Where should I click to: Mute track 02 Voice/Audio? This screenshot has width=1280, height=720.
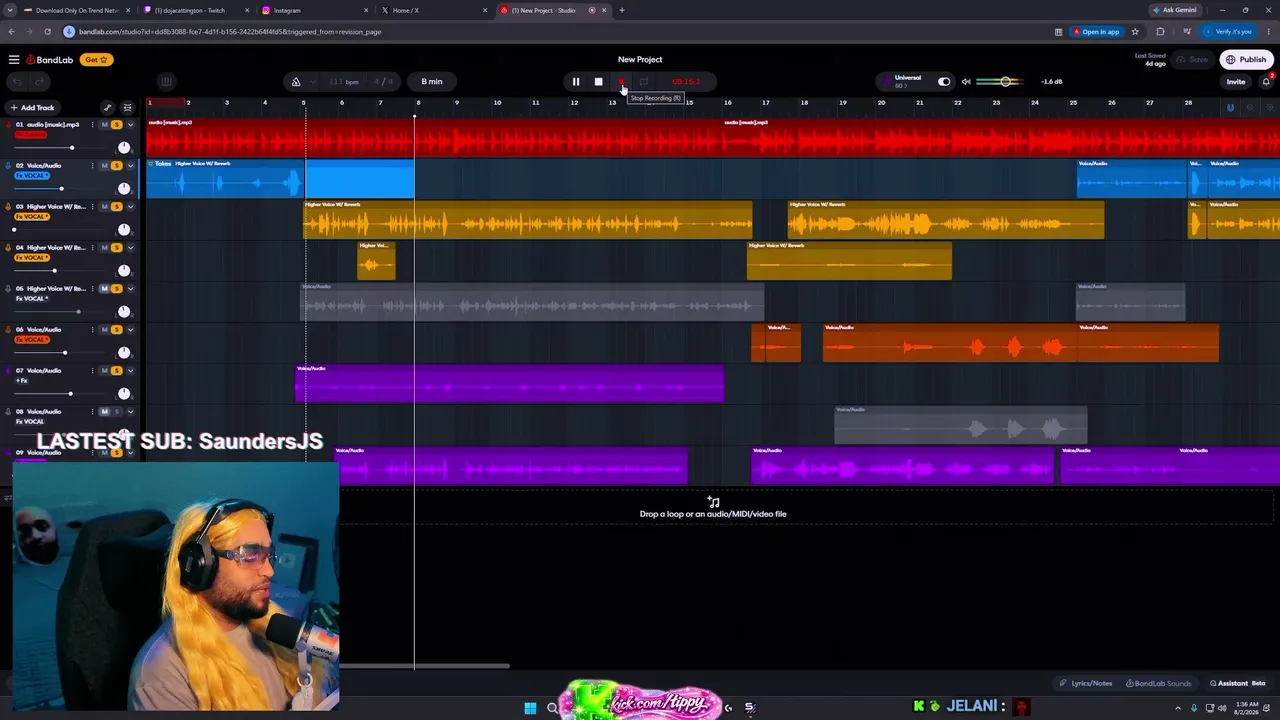coord(104,166)
